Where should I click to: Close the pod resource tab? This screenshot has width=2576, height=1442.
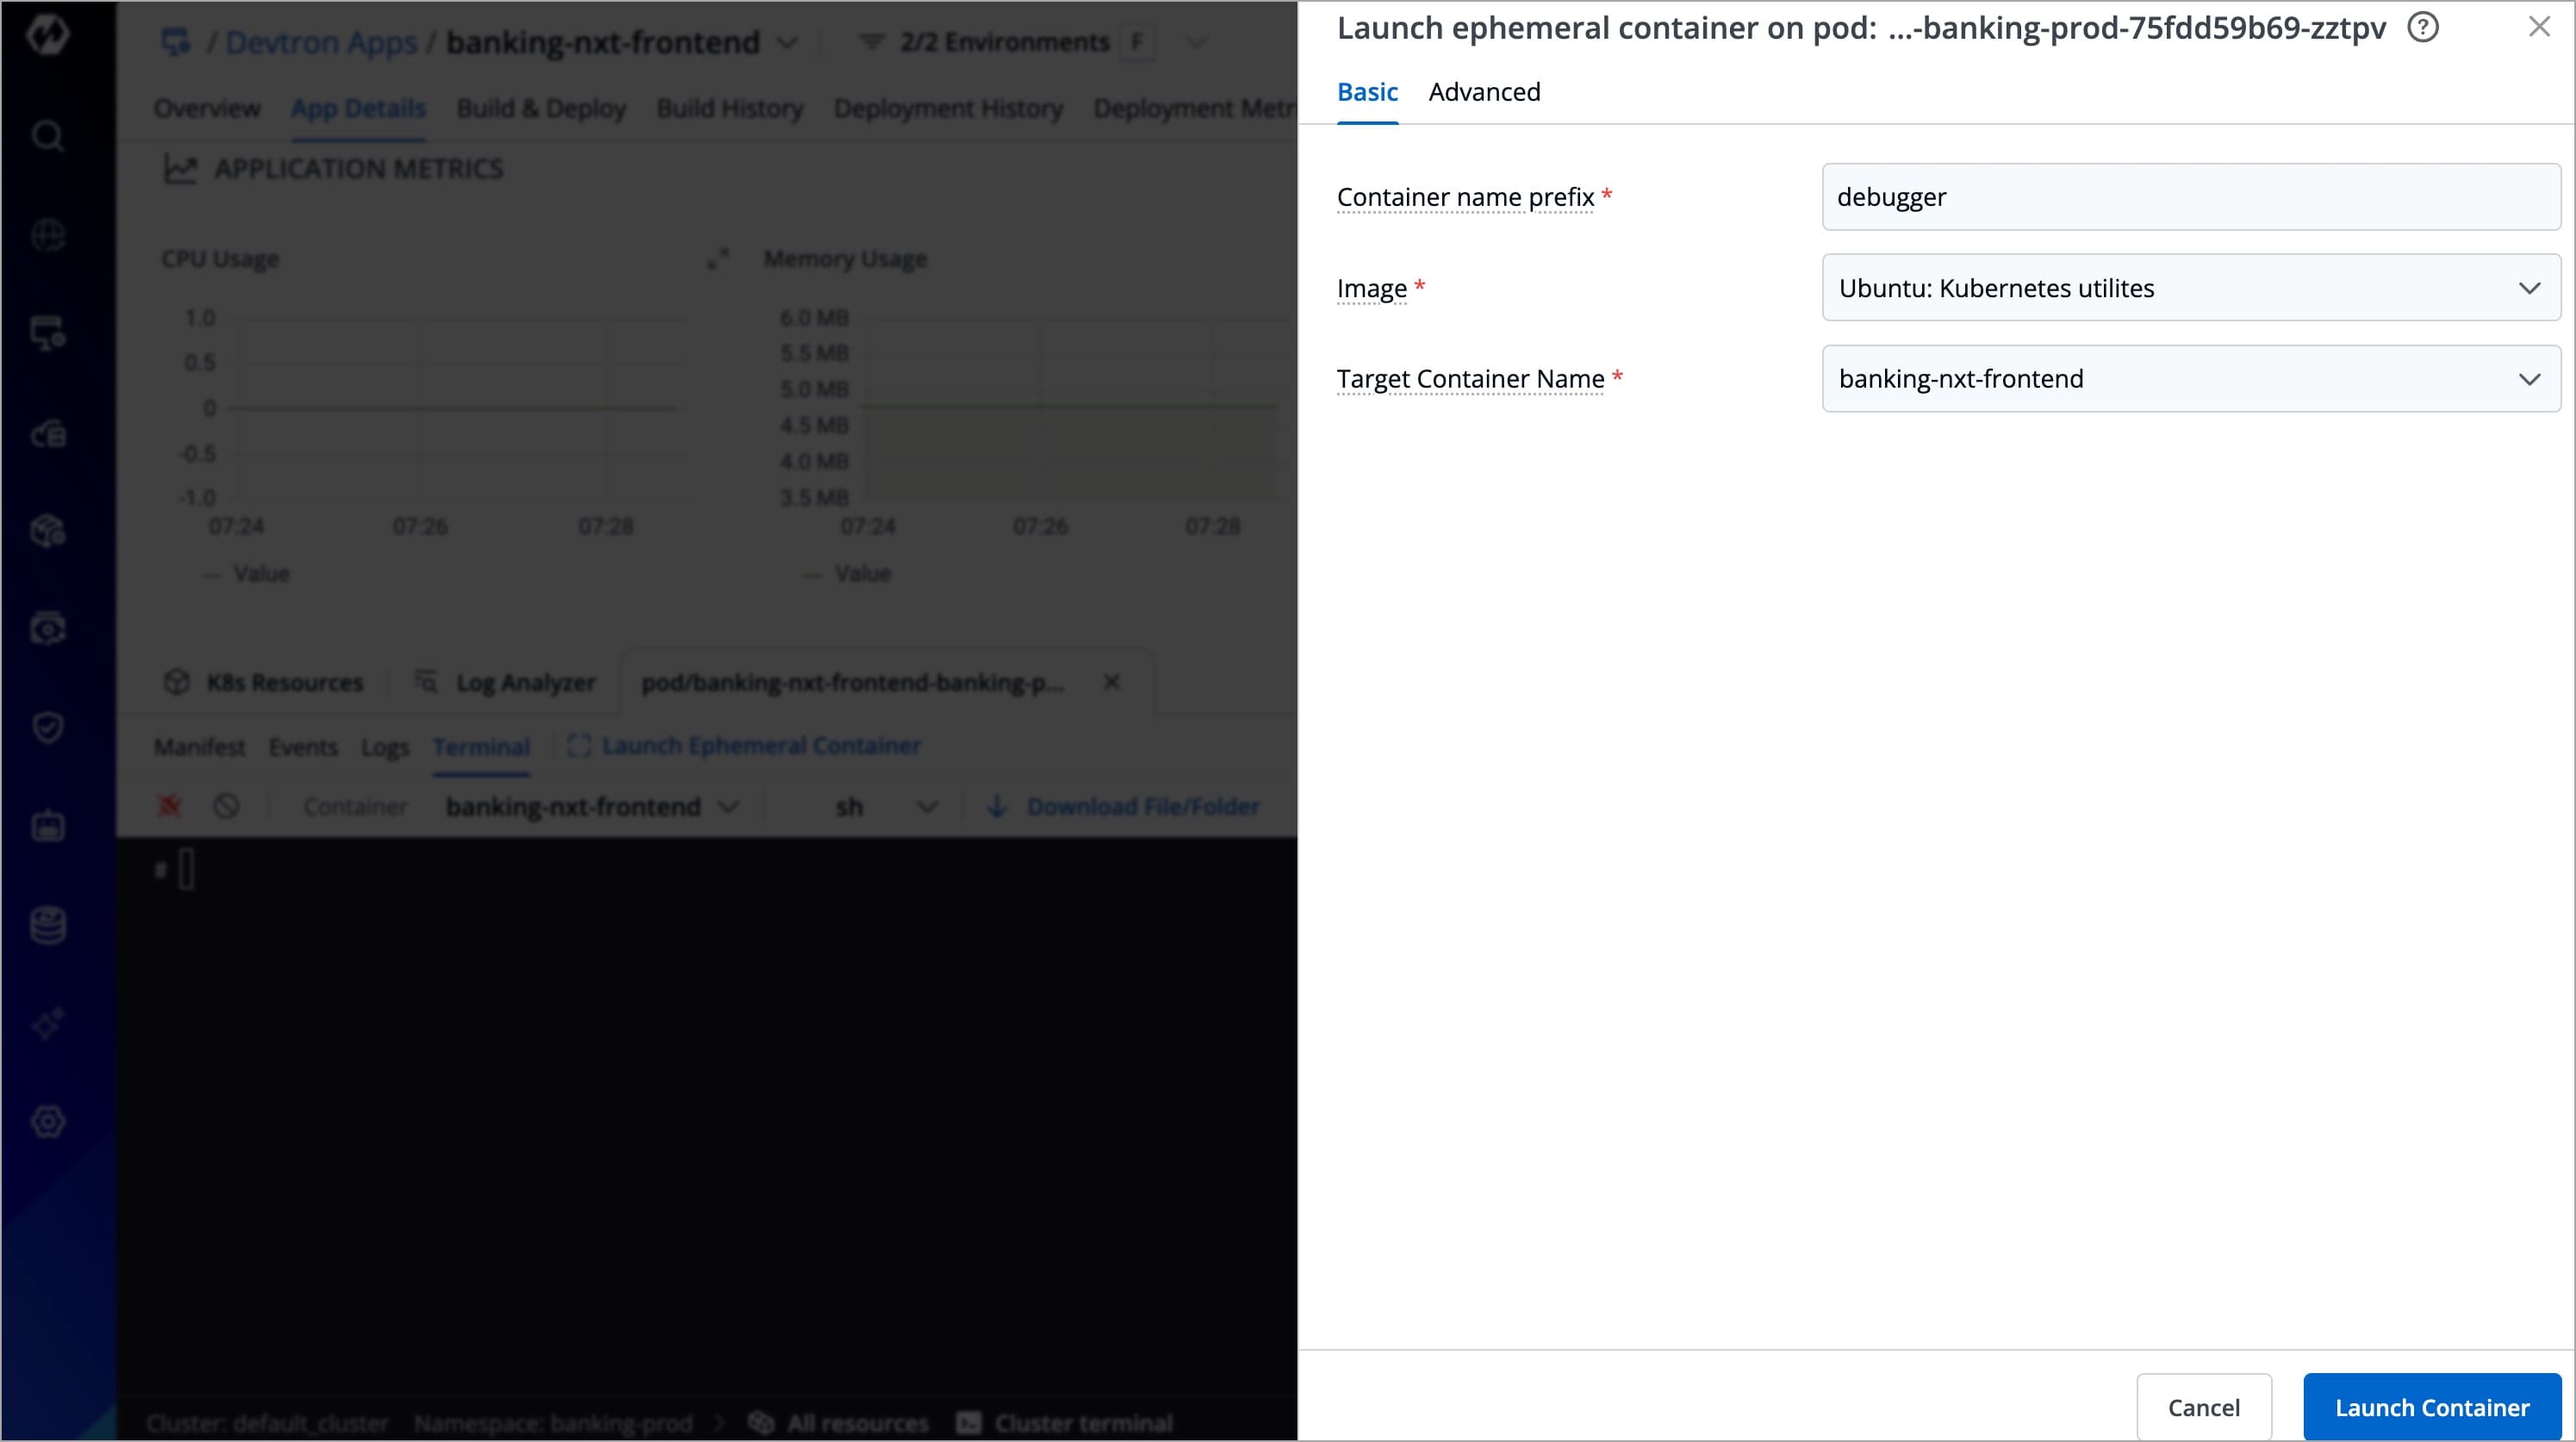coord(1111,682)
